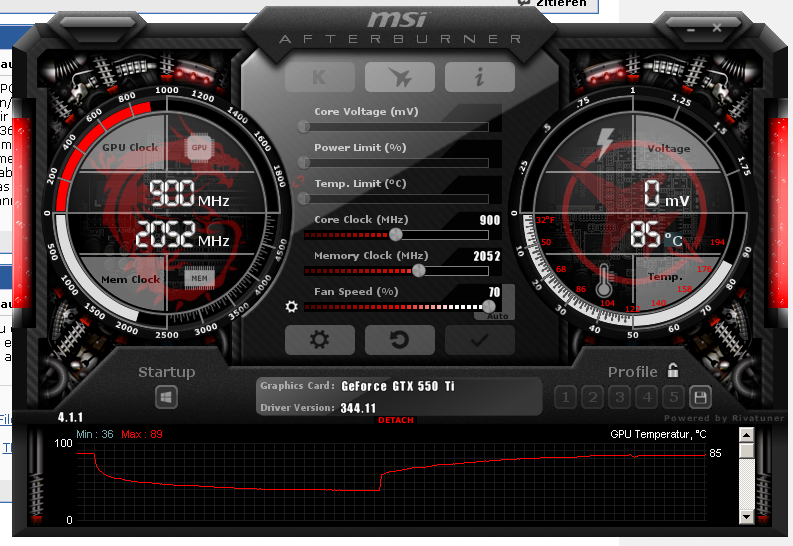Click graph scrollbar up arrow
The width and height of the screenshot is (793, 546).
(x=746, y=434)
